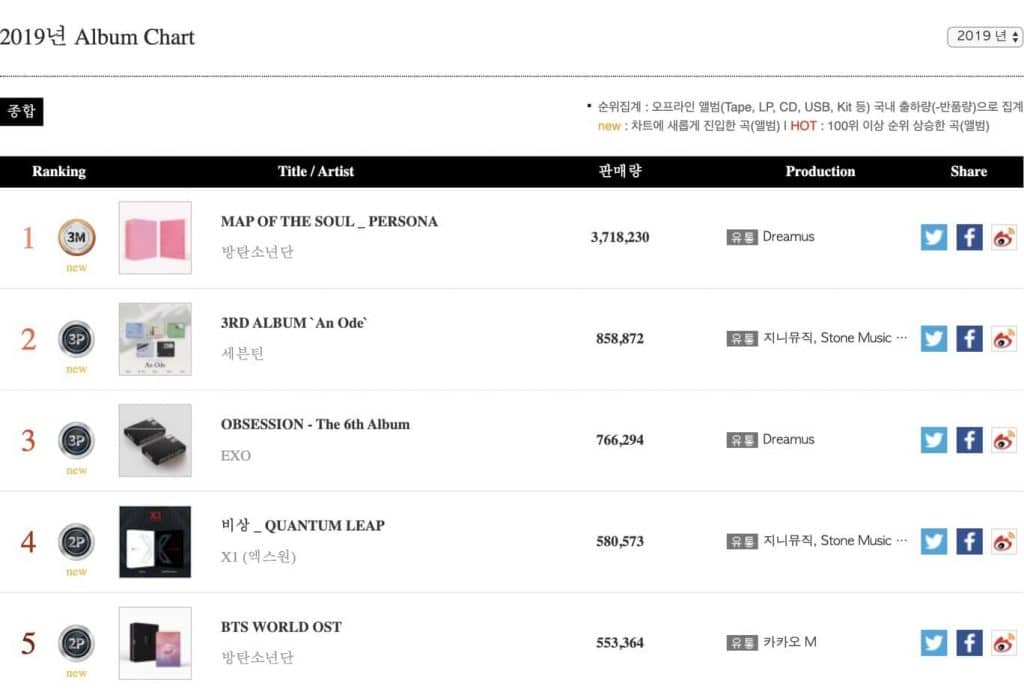Open the BTS WORLD OST title link
Screen dimensions: 1024x692
pyautogui.click(x=281, y=627)
